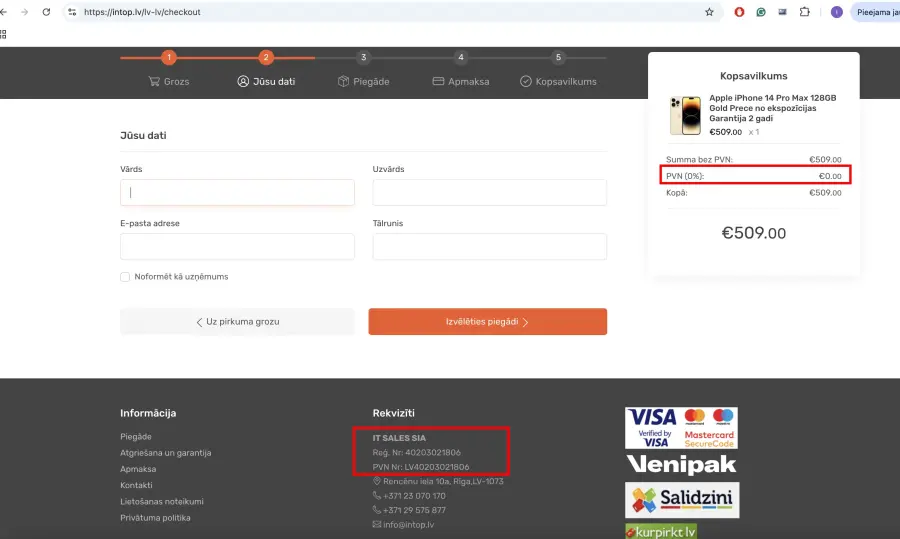Click step 5 circle in progress bar
The width and height of the screenshot is (900, 539).
click(558, 58)
